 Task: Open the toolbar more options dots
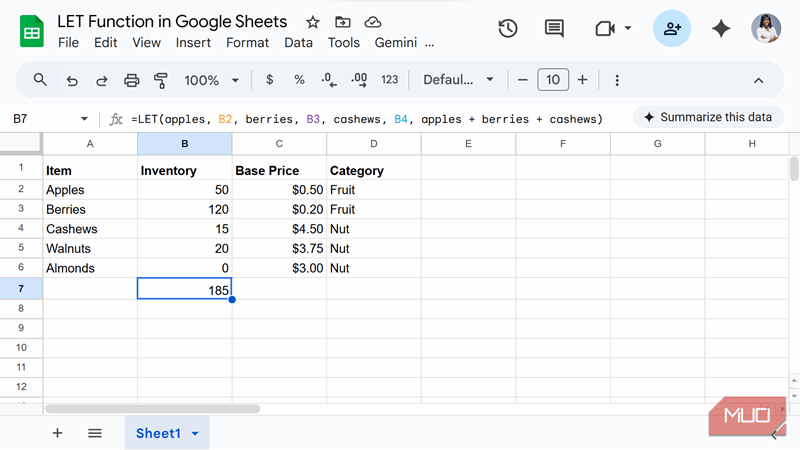[617, 80]
